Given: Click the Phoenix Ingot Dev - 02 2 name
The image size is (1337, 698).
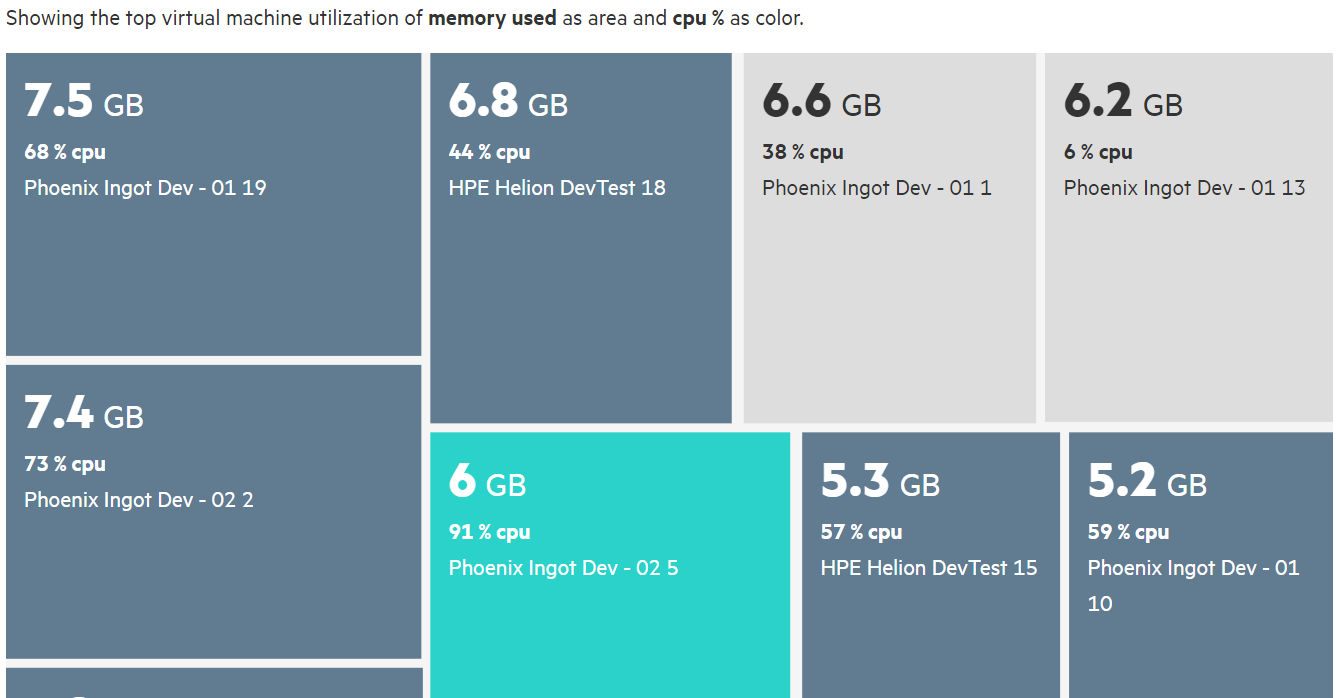Looking at the screenshot, I should tap(139, 500).
